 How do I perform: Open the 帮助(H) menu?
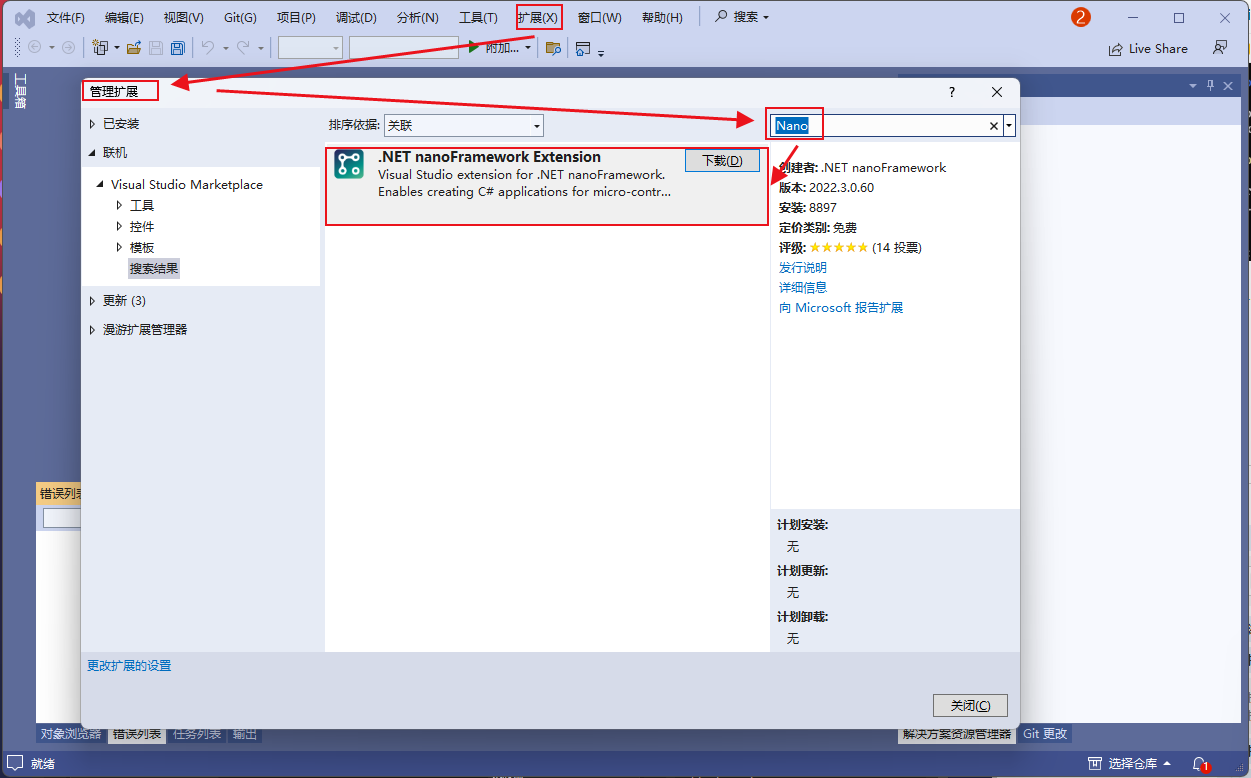(662, 18)
